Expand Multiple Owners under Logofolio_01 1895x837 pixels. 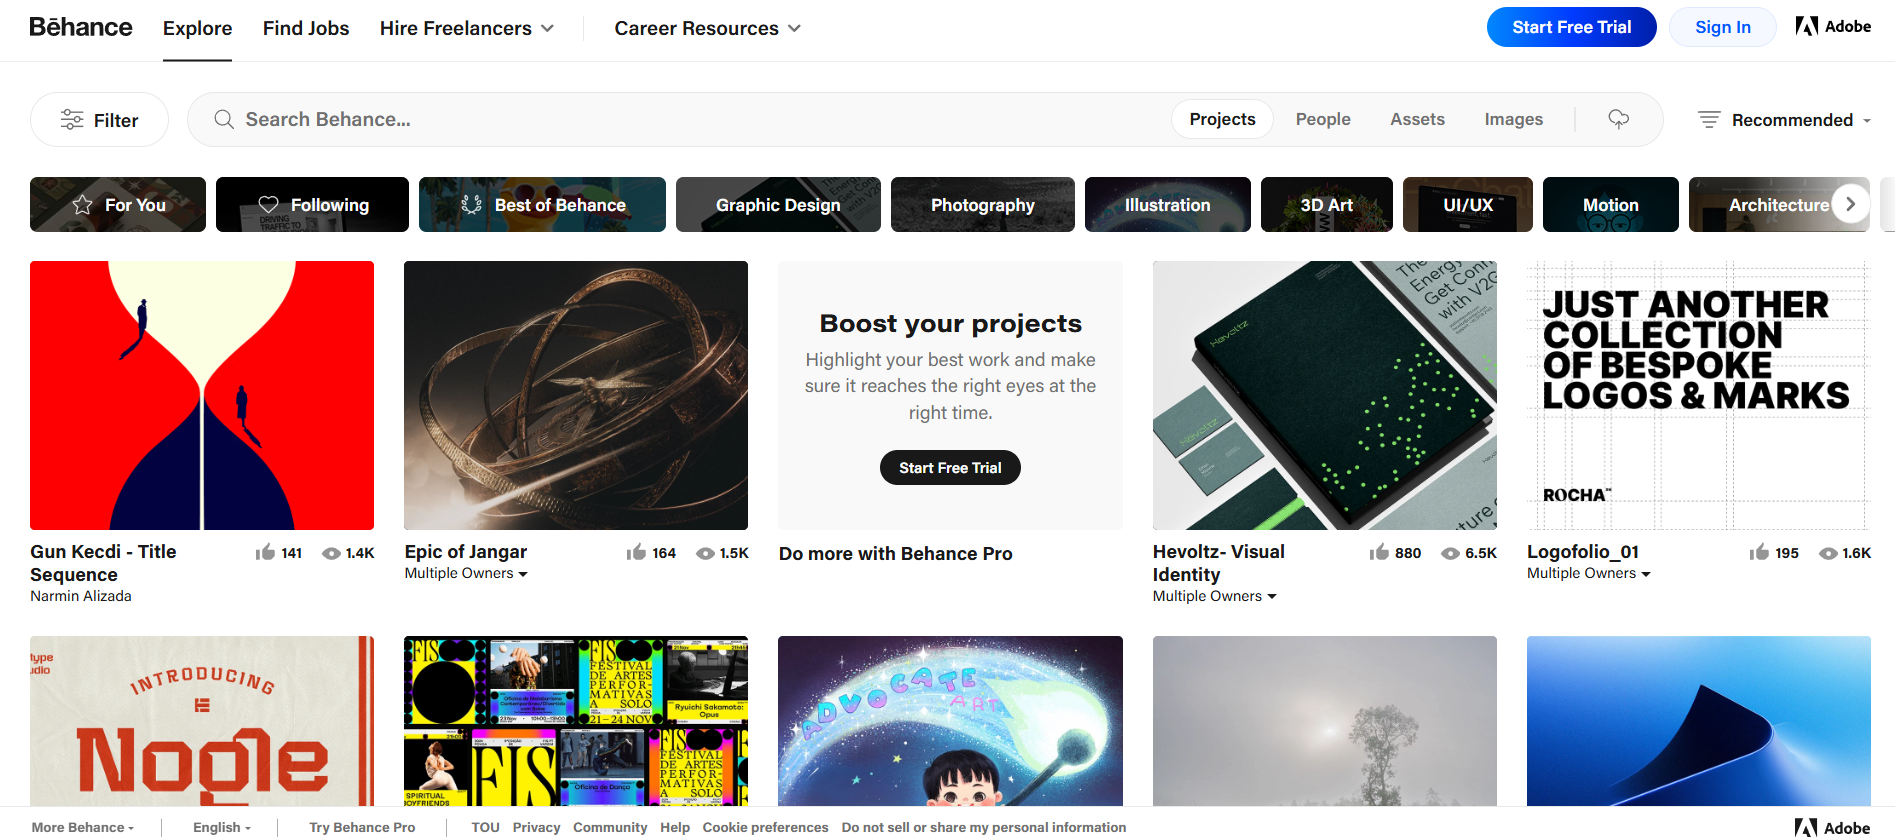(x=1588, y=573)
